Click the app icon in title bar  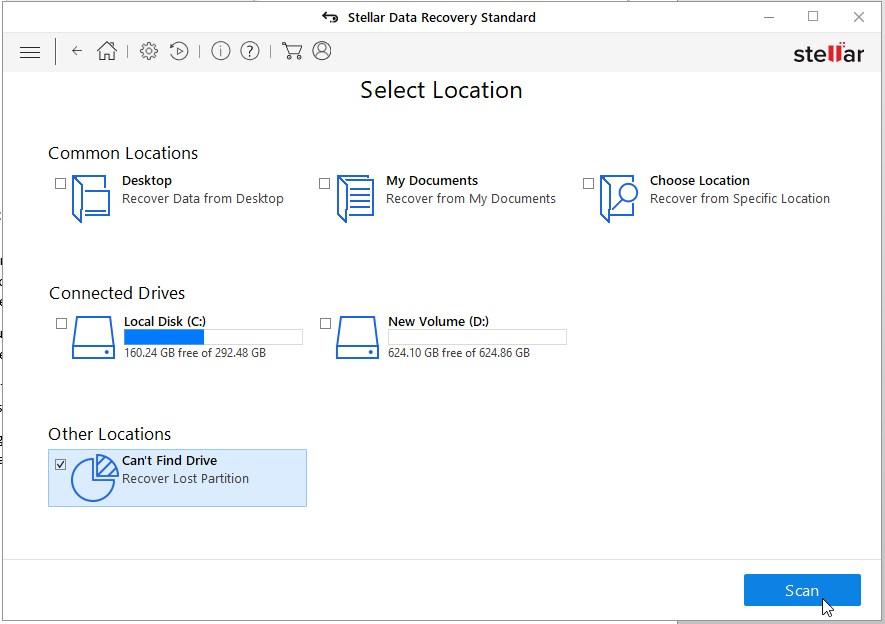click(x=330, y=17)
